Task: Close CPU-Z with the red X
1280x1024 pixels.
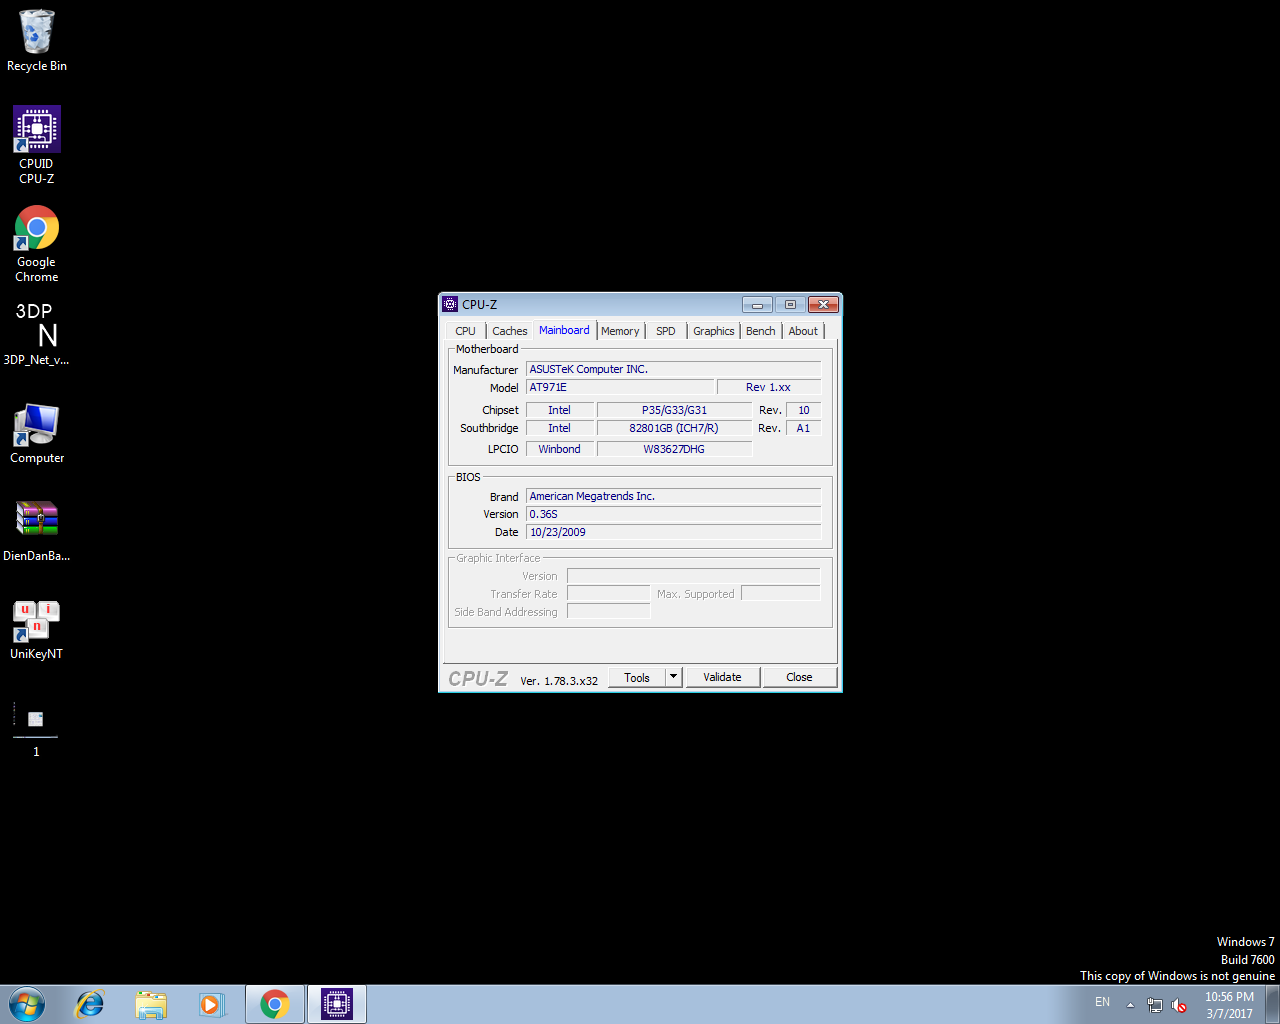Action: (x=823, y=305)
